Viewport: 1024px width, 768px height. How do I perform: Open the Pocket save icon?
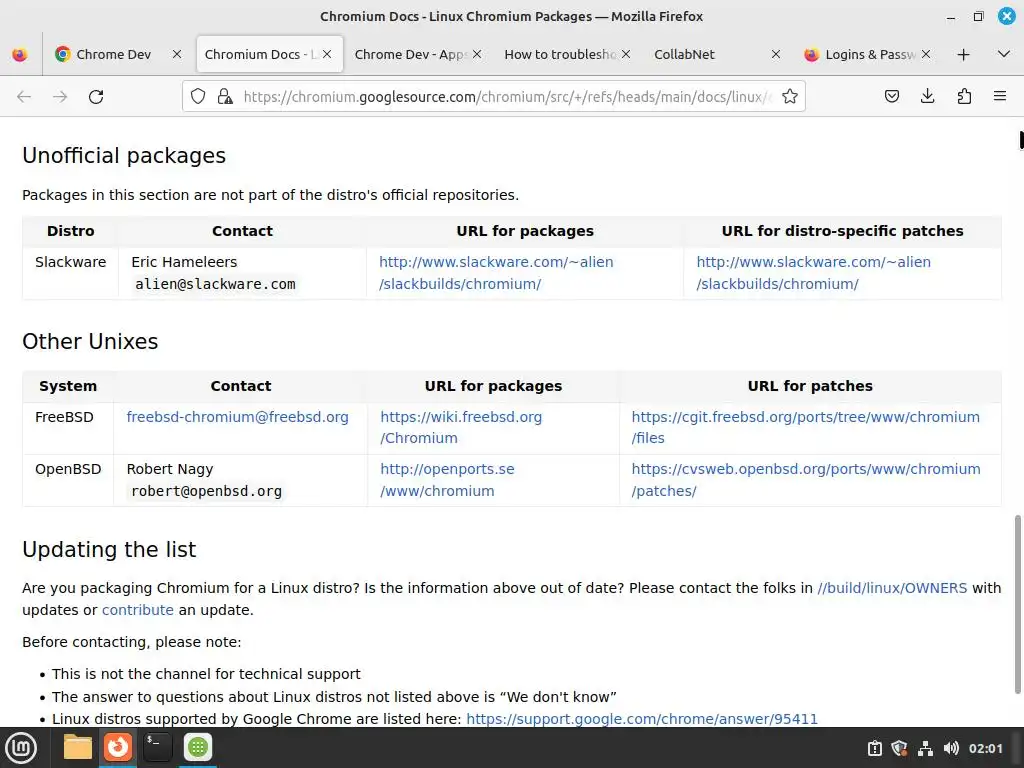[x=891, y=97]
